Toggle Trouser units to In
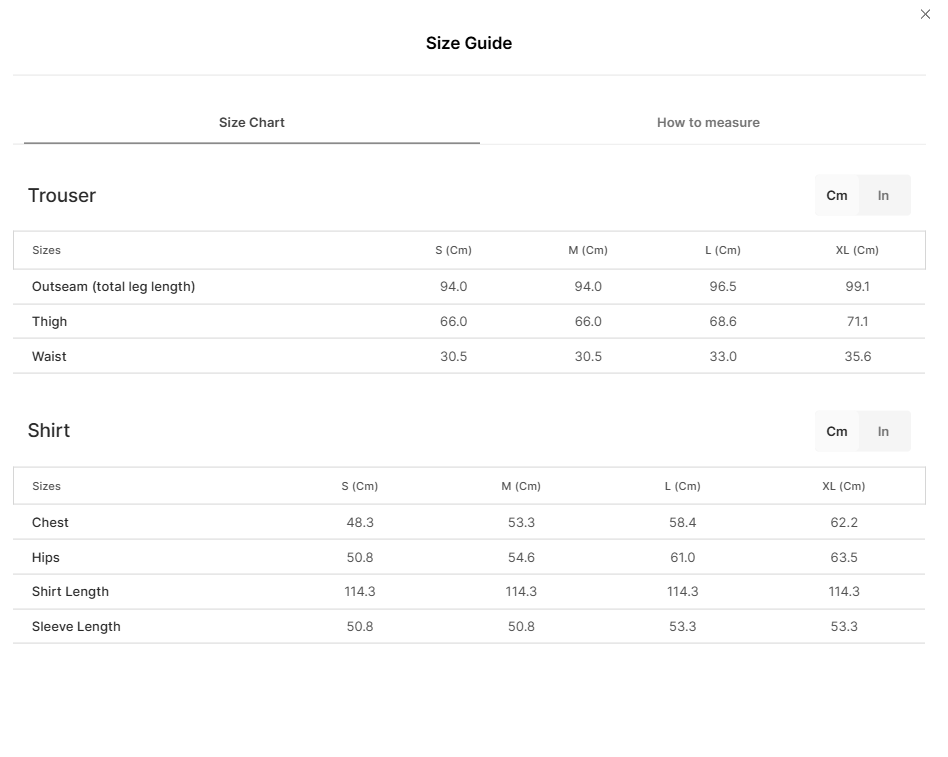This screenshot has height=757, width=948. 883,195
